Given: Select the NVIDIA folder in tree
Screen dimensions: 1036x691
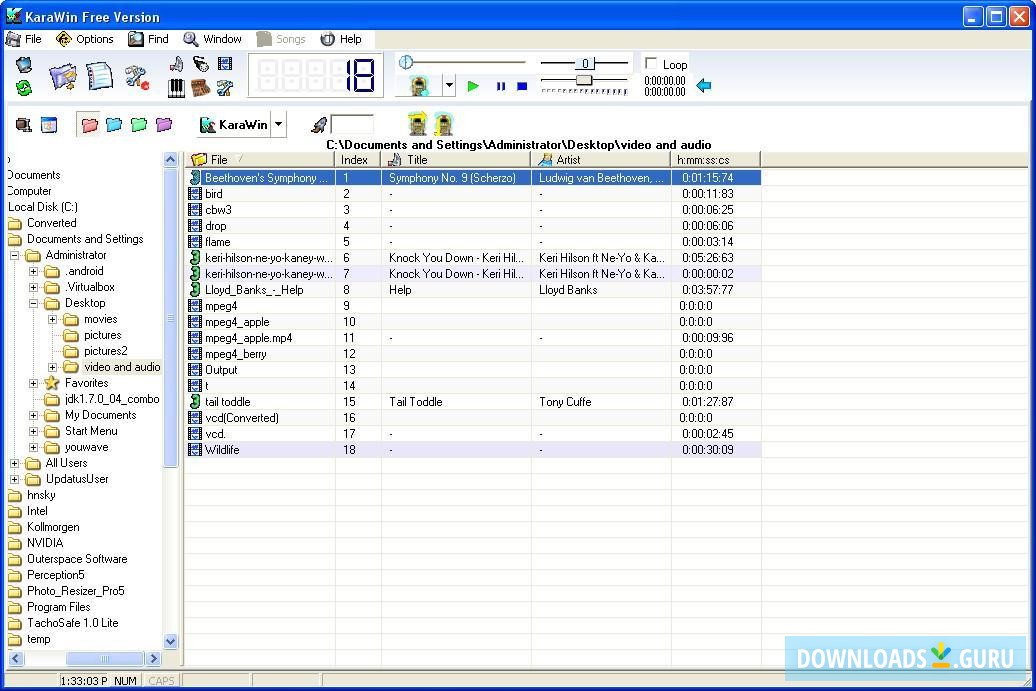Looking at the screenshot, I should tap(45, 543).
